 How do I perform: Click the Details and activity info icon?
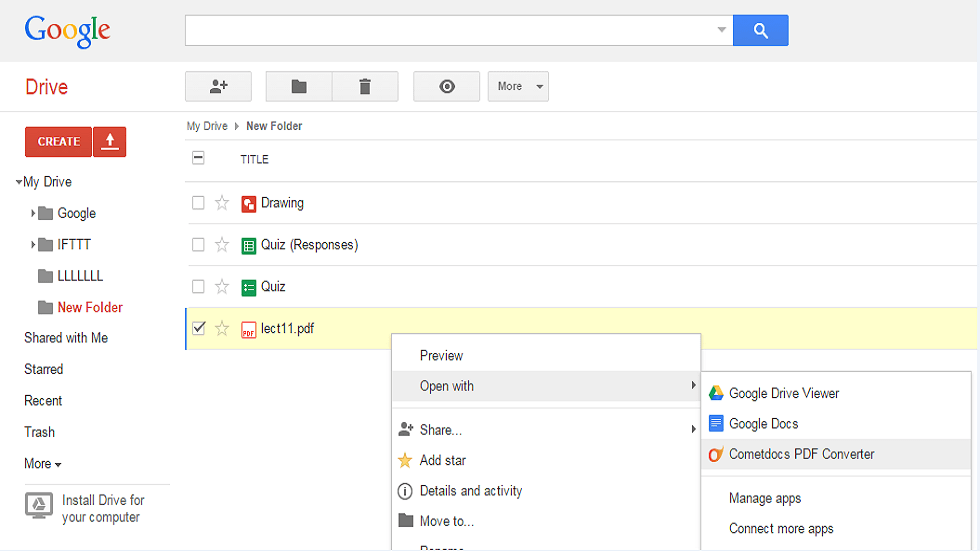(x=405, y=492)
